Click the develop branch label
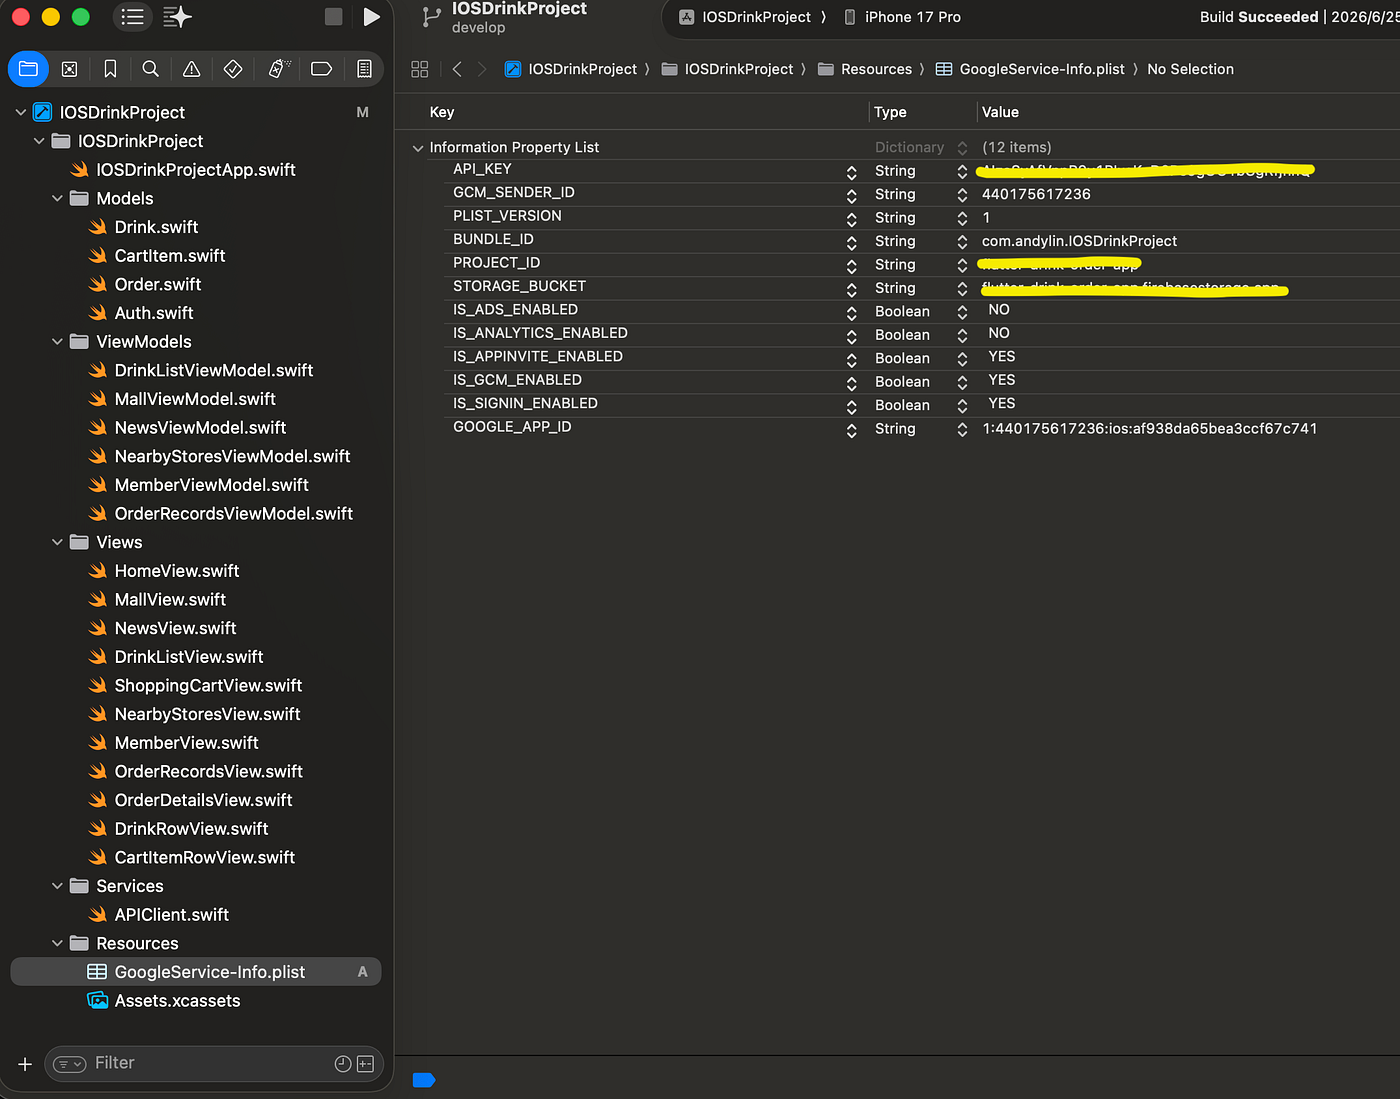The image size is (1400, 1099). 478,27
